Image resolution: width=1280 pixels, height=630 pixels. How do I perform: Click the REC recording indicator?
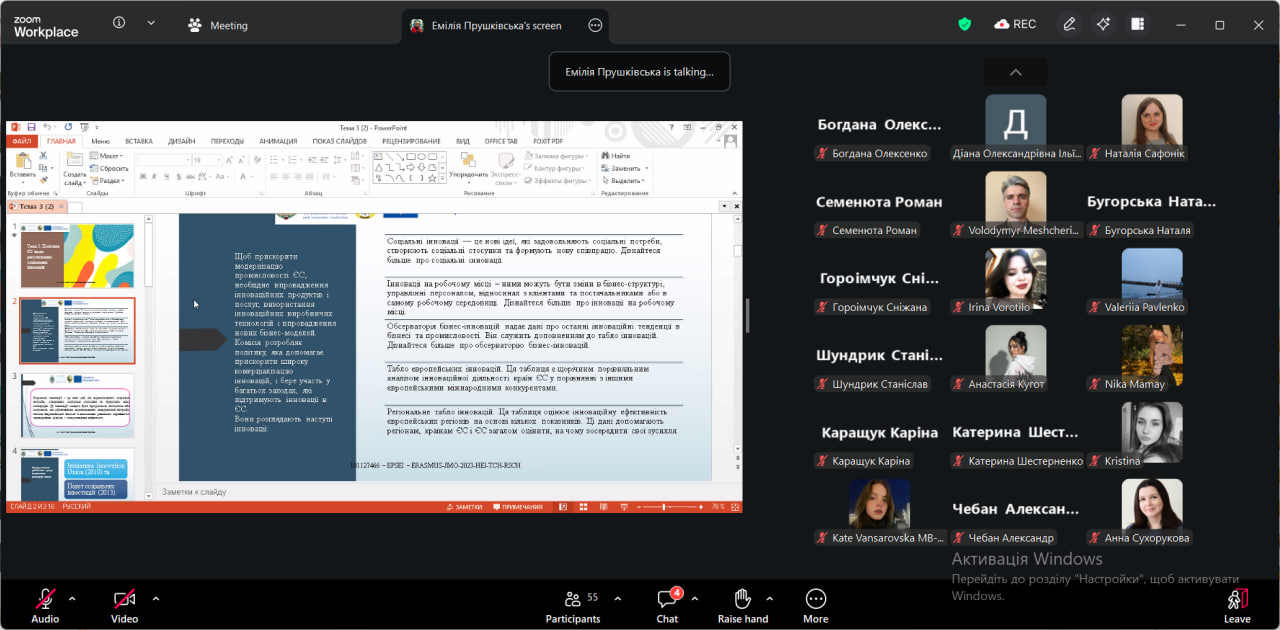point(1015,24)
